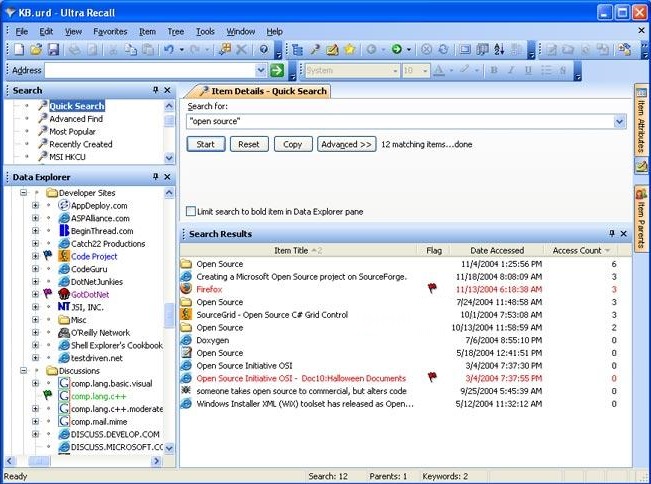Click the delete X toolbar icon

click(241, 49)
